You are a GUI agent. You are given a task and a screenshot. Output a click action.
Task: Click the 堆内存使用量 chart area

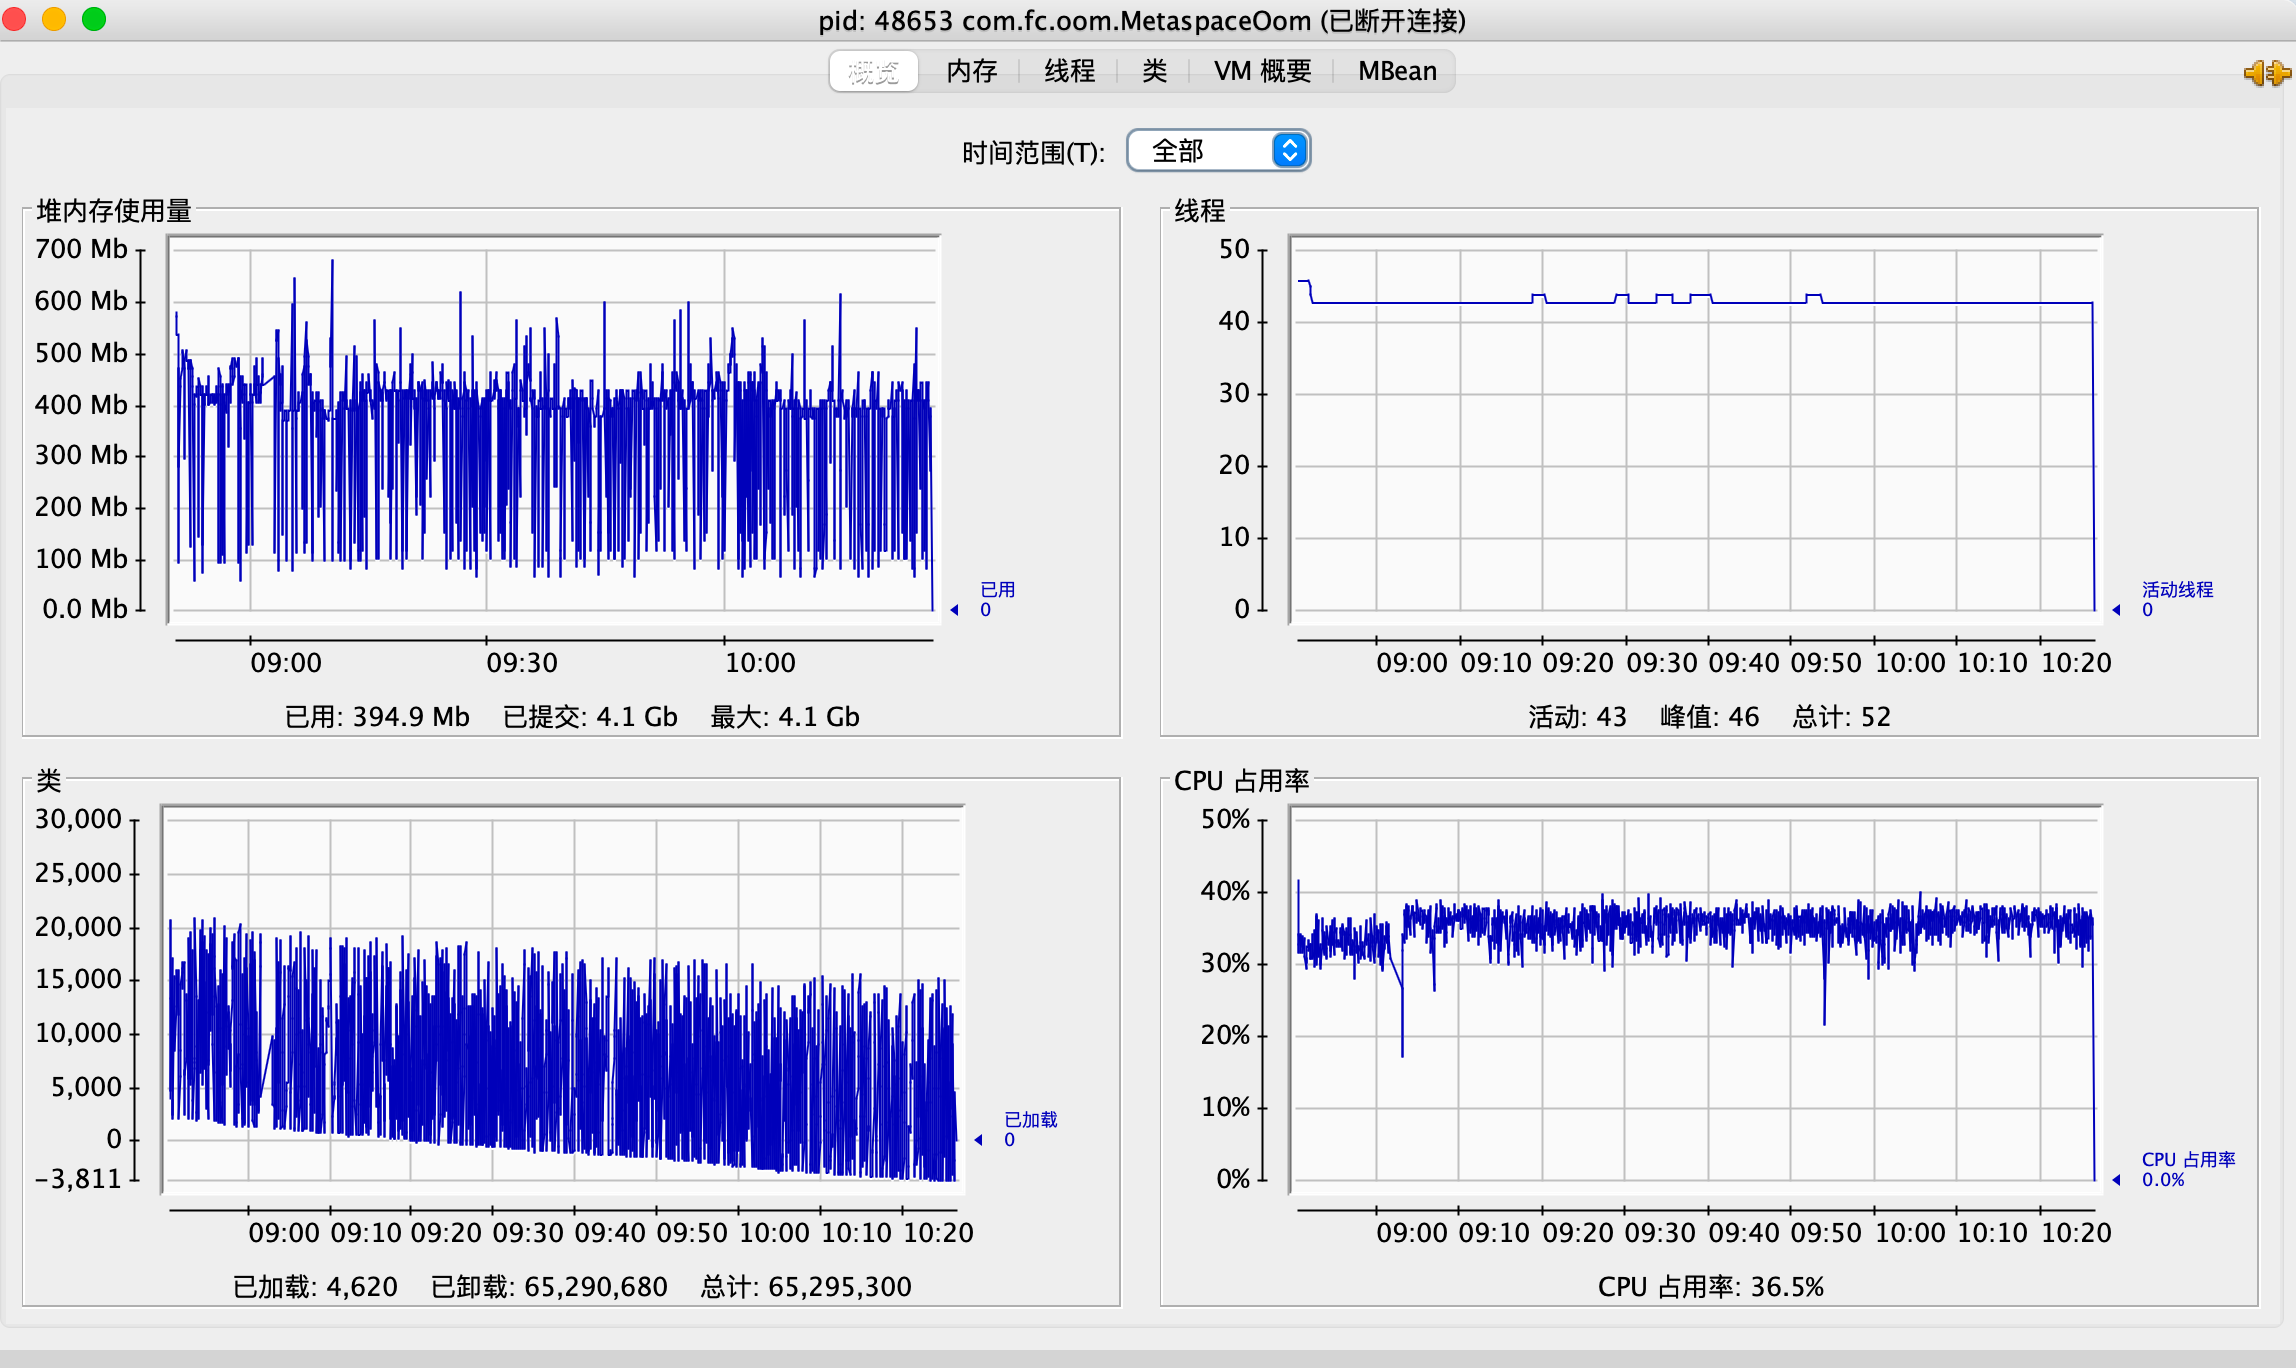point(553,429)
